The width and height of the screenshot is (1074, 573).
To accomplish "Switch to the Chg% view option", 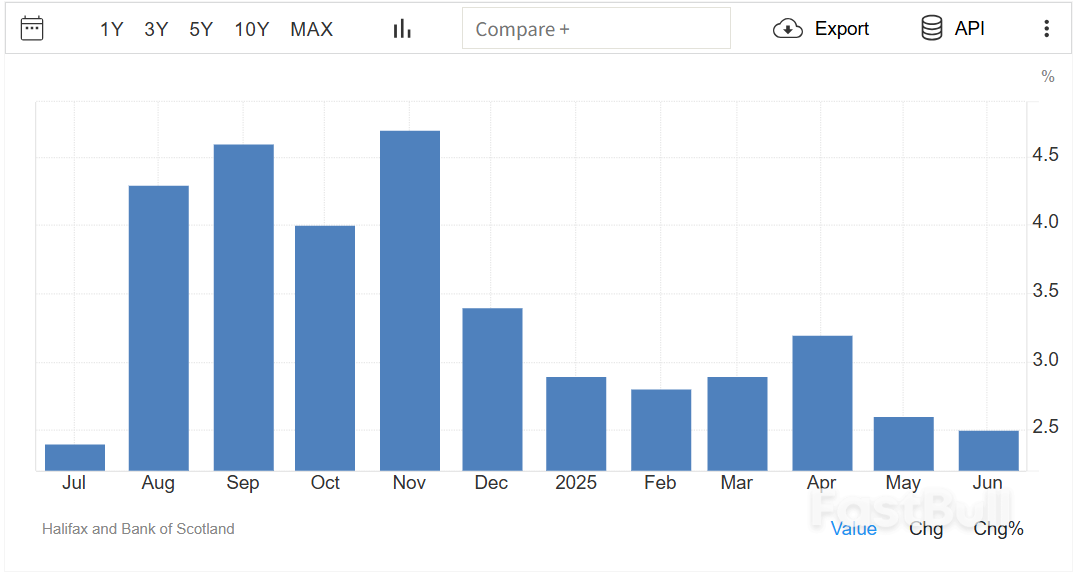I will [x=998, y=529].
